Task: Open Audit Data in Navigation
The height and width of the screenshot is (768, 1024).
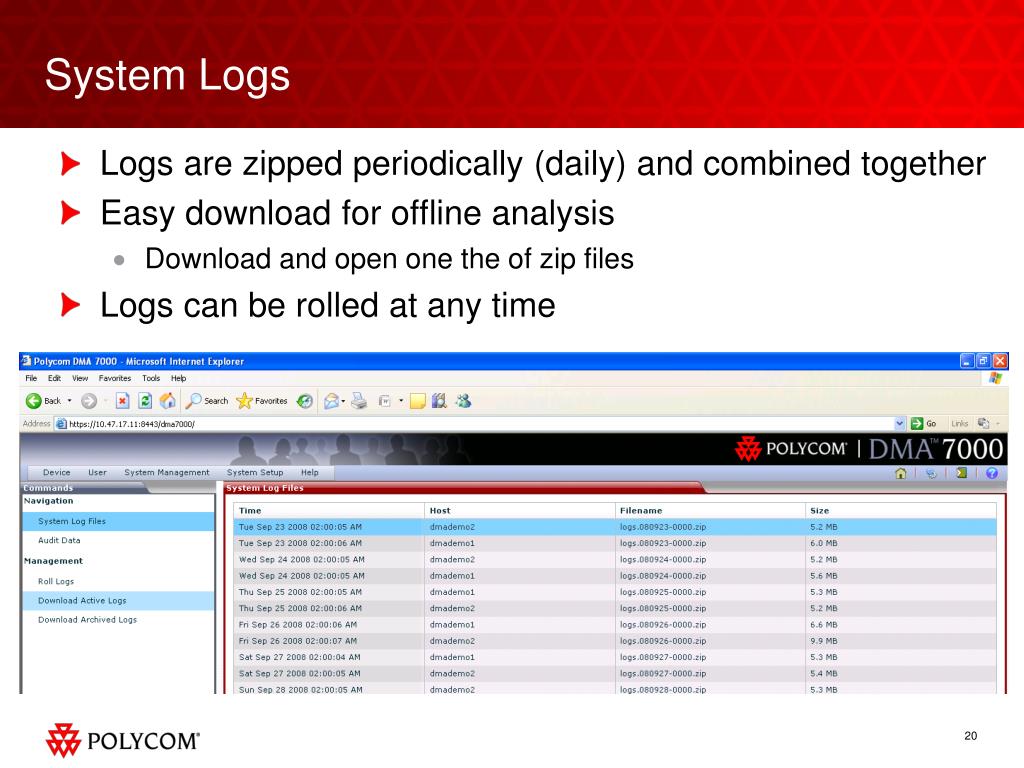Action: pyautogui.click(x=59, y=540)
